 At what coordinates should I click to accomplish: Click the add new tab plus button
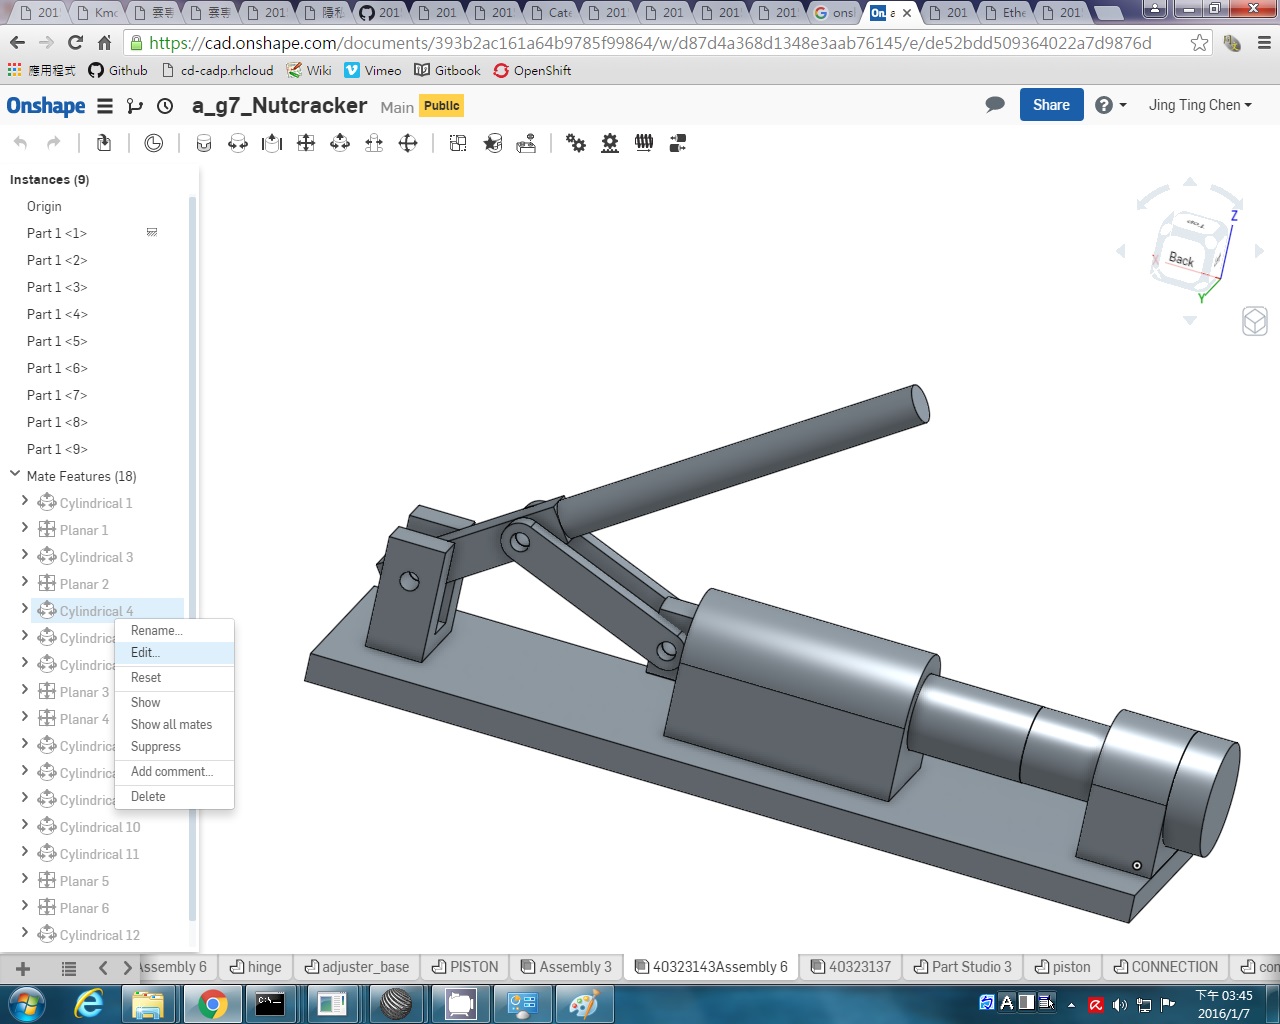tap(23, 968)
